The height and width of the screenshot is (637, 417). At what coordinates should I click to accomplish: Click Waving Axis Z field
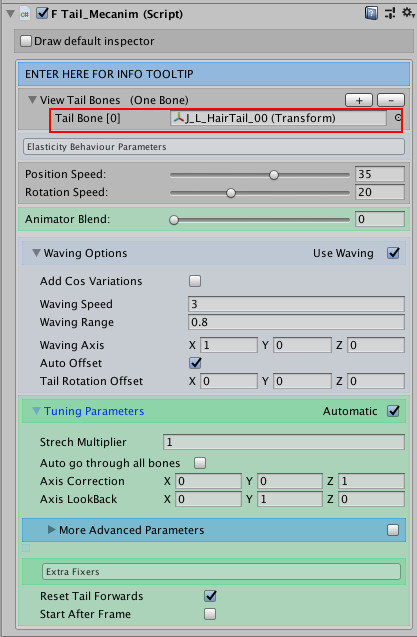pos(376,345)
